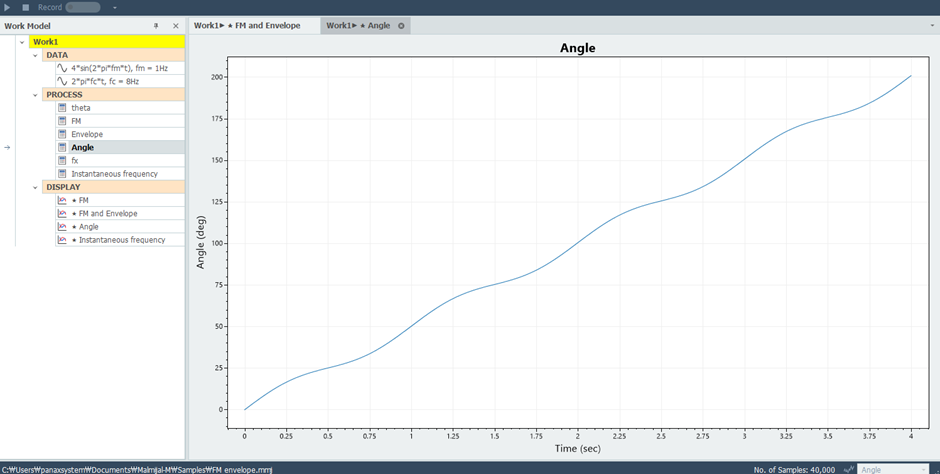Select Instantaneous frequency under PROCESS
Screen dimensions: 940x474
point(120,174)
